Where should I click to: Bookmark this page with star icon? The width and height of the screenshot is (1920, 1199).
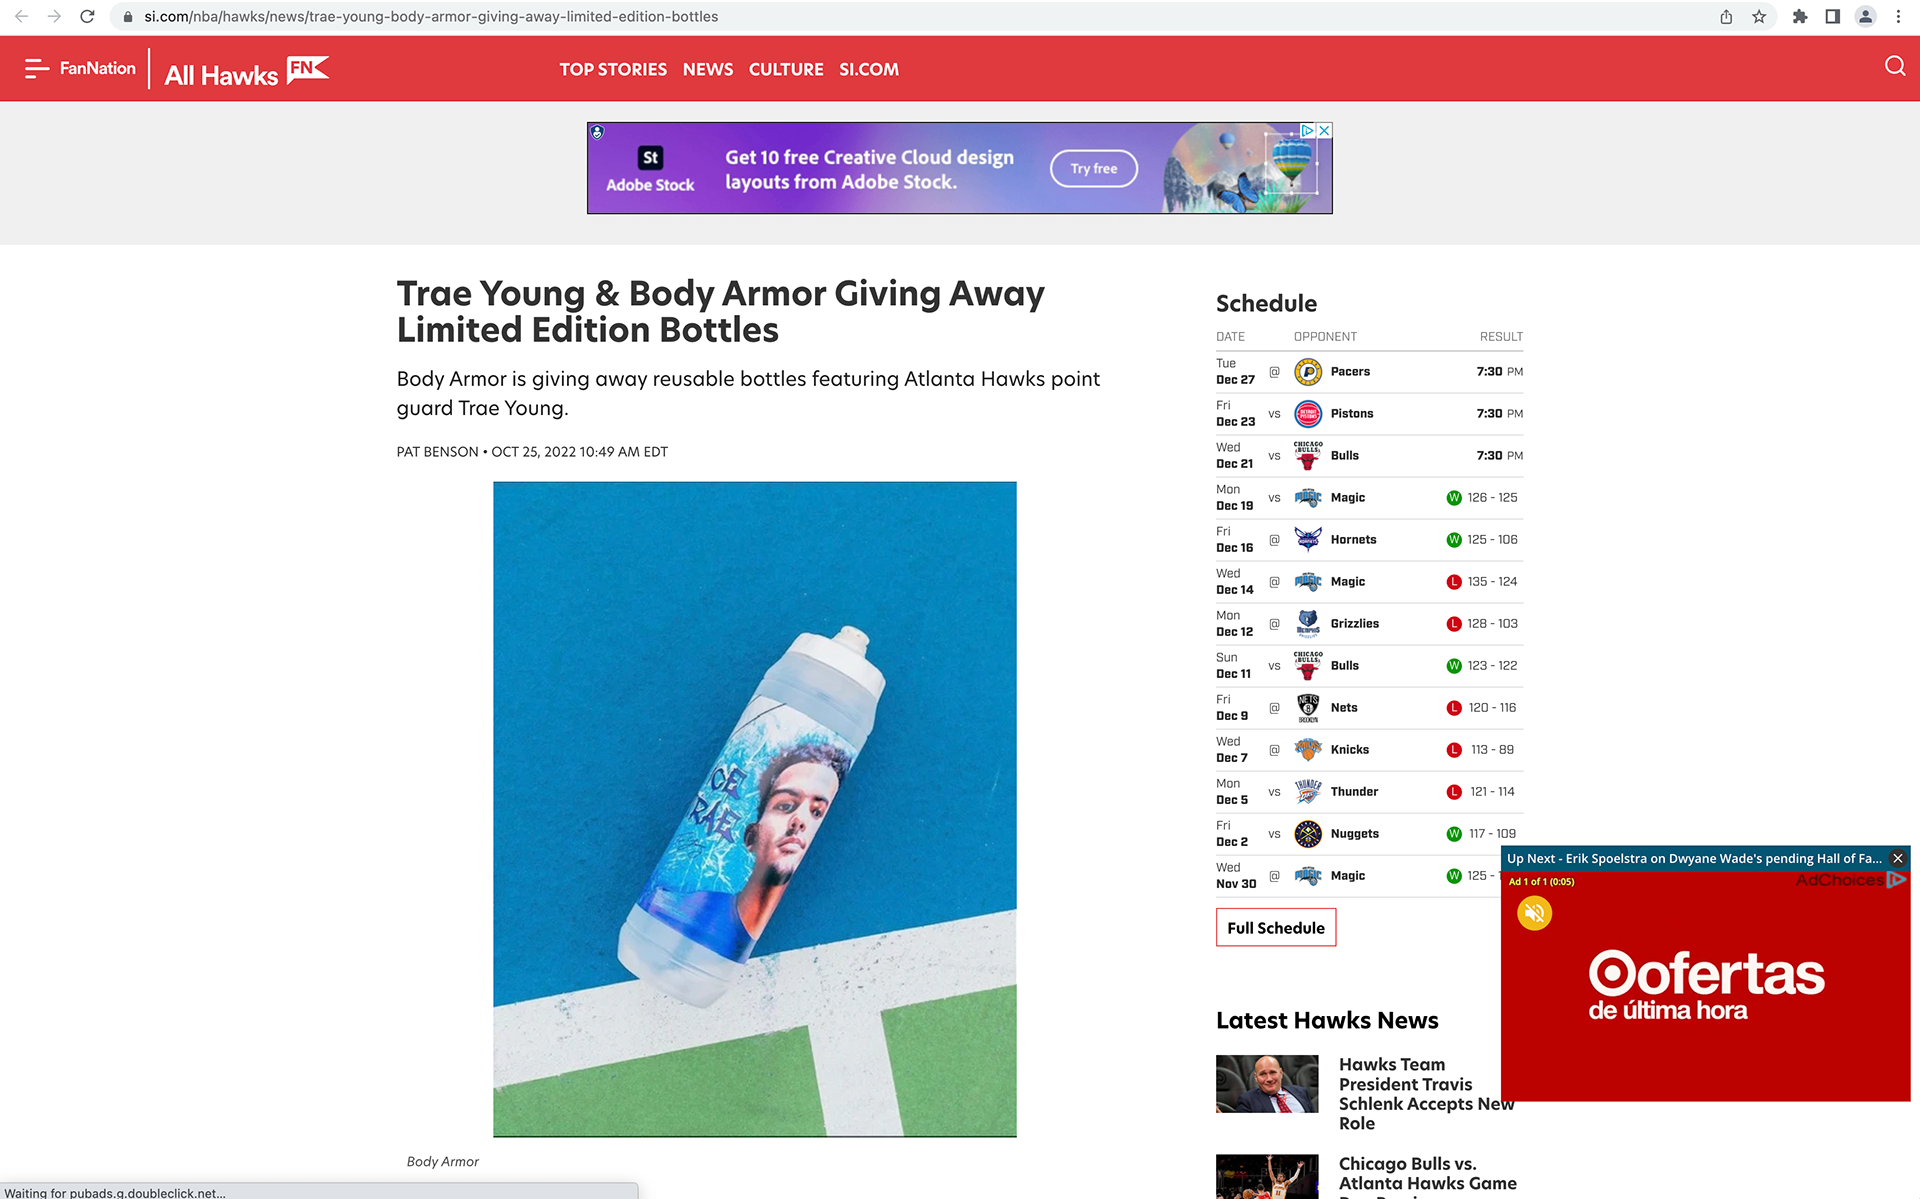1759,16
